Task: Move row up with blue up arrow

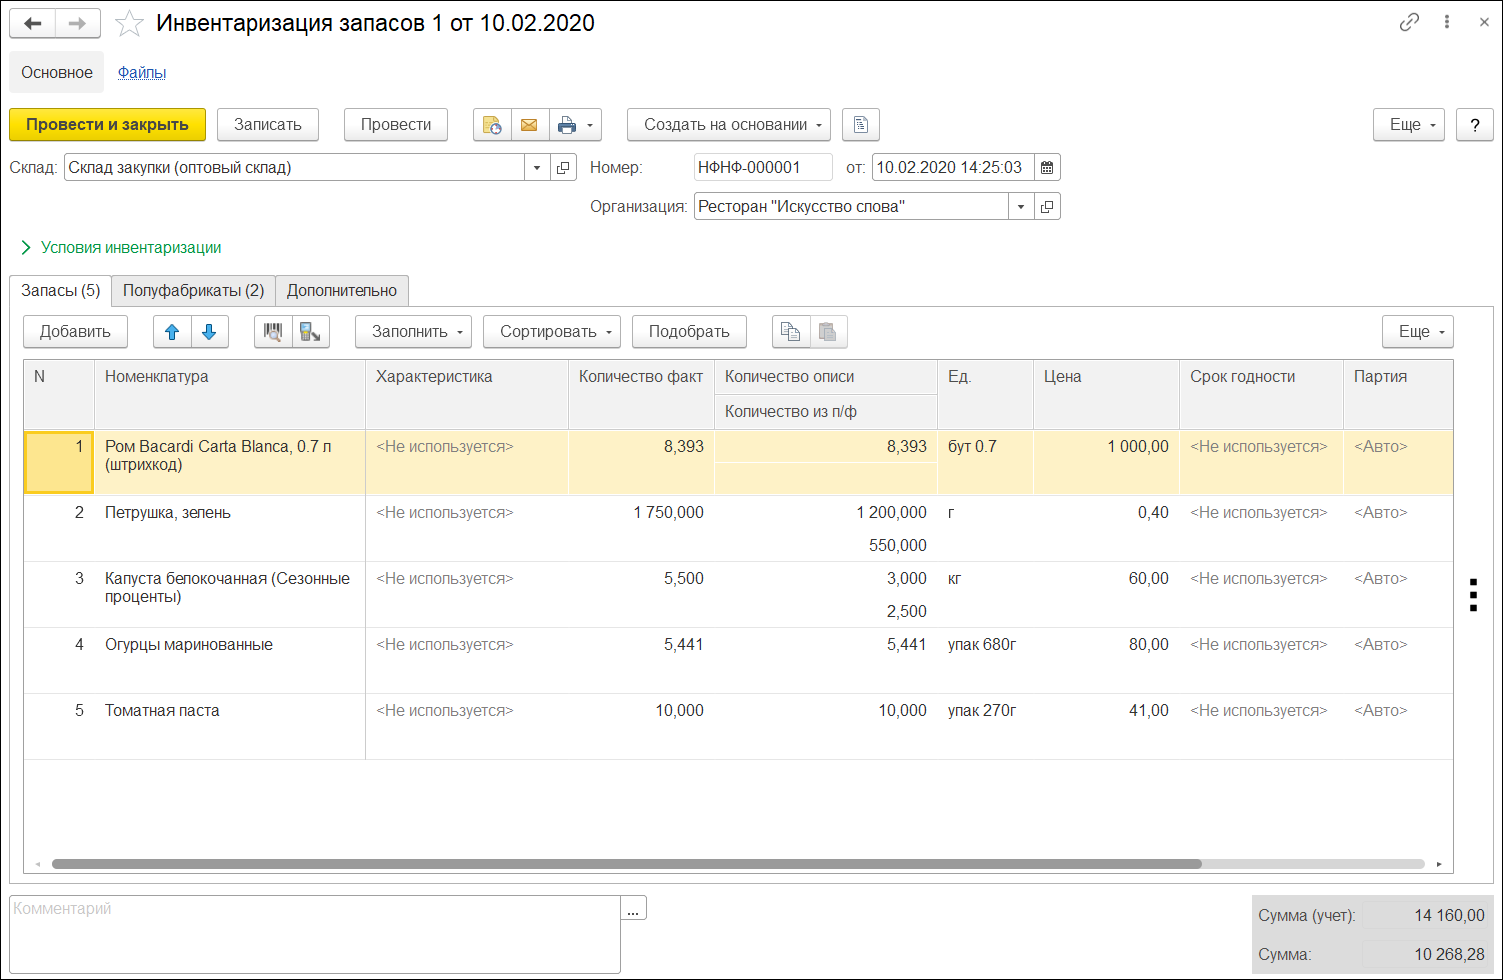Action: pos(172,332)
